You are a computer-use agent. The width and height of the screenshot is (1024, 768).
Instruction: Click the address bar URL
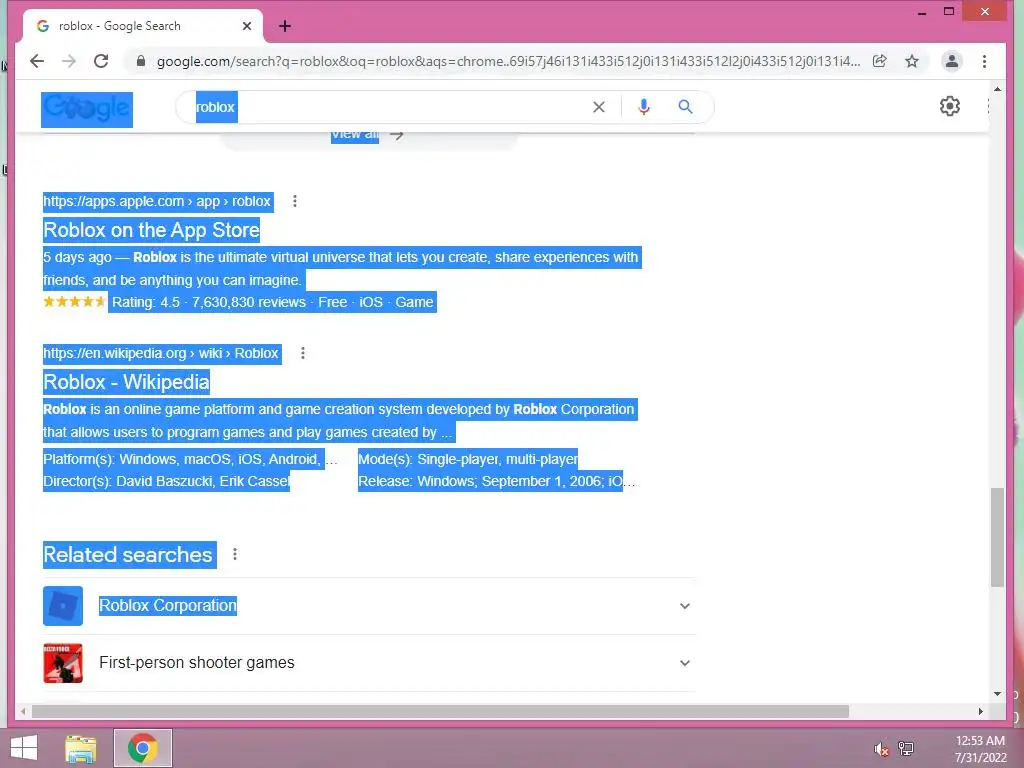click(x=508, y=61)
